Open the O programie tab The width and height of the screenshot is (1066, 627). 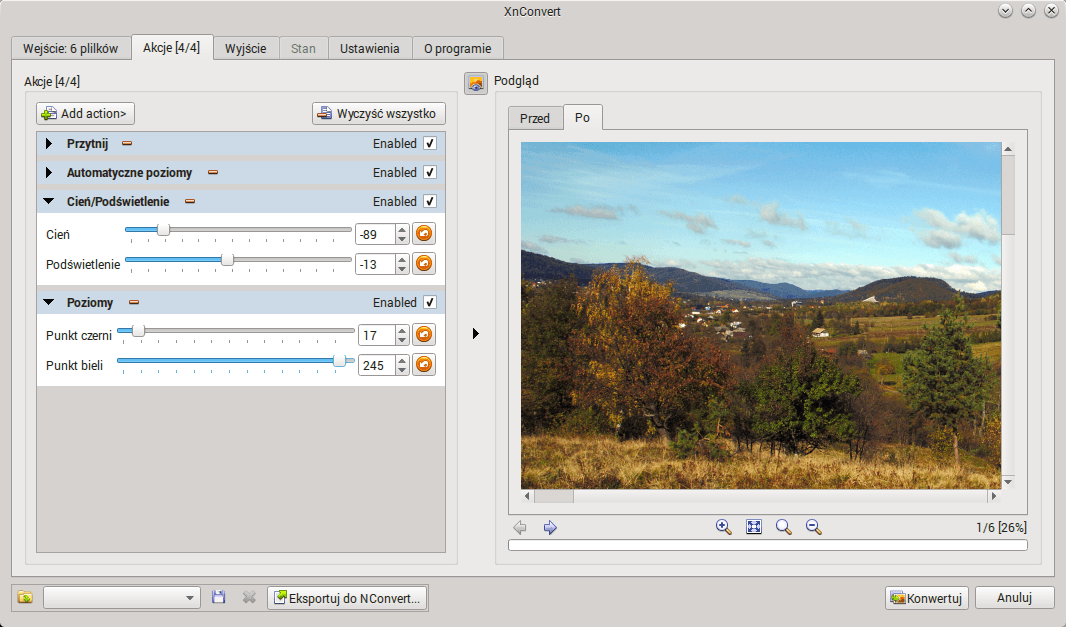pos(458,48)
